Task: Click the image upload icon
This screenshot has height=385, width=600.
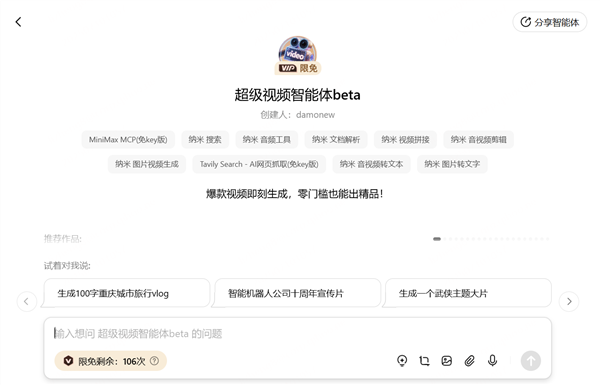Action: (447, 361)
